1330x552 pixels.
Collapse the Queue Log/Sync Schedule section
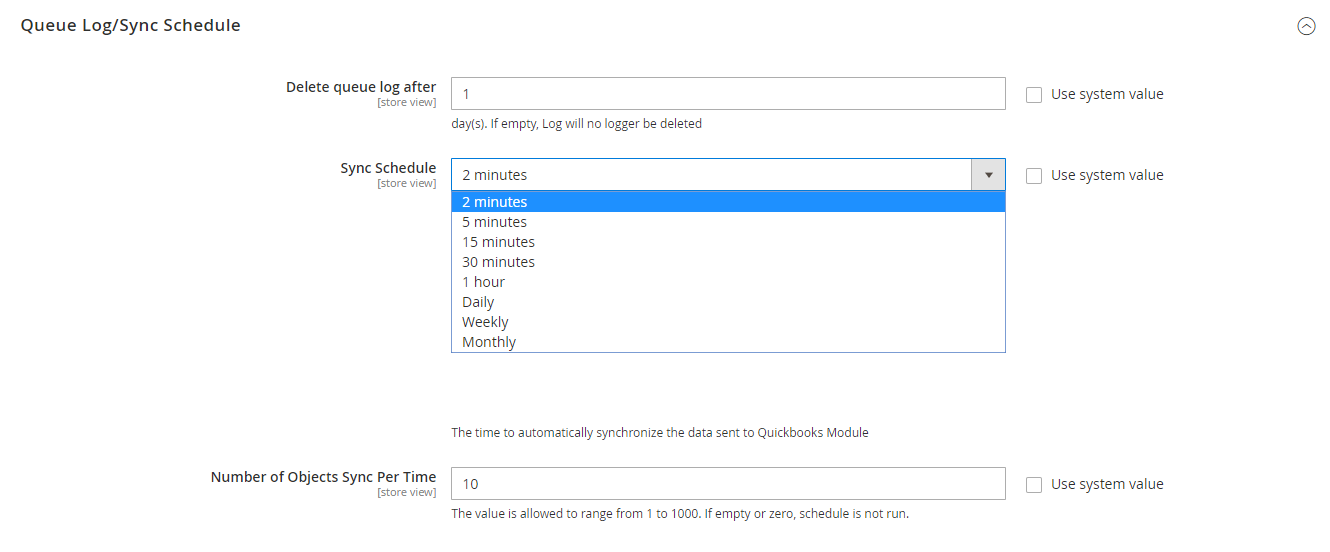[x=1306, y=27]
